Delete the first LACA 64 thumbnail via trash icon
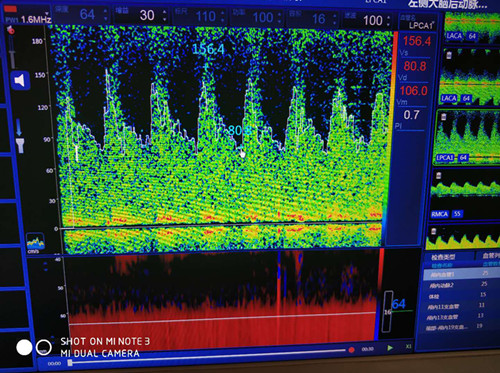Image resolution: width=500 pixels, height=373 pixels. (449, 55)
